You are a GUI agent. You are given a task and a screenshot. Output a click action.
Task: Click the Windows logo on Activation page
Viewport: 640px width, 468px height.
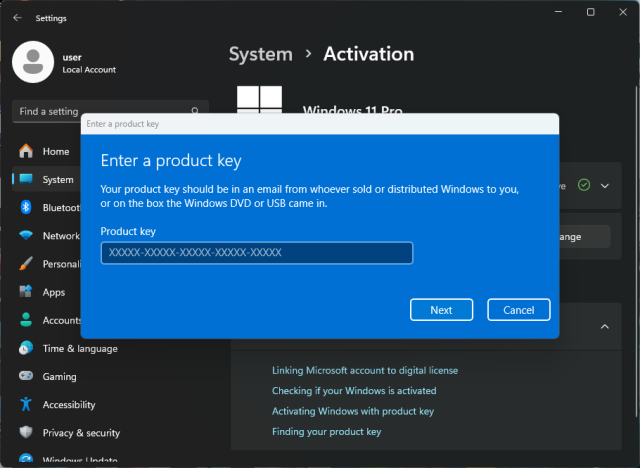coord(259,100)
